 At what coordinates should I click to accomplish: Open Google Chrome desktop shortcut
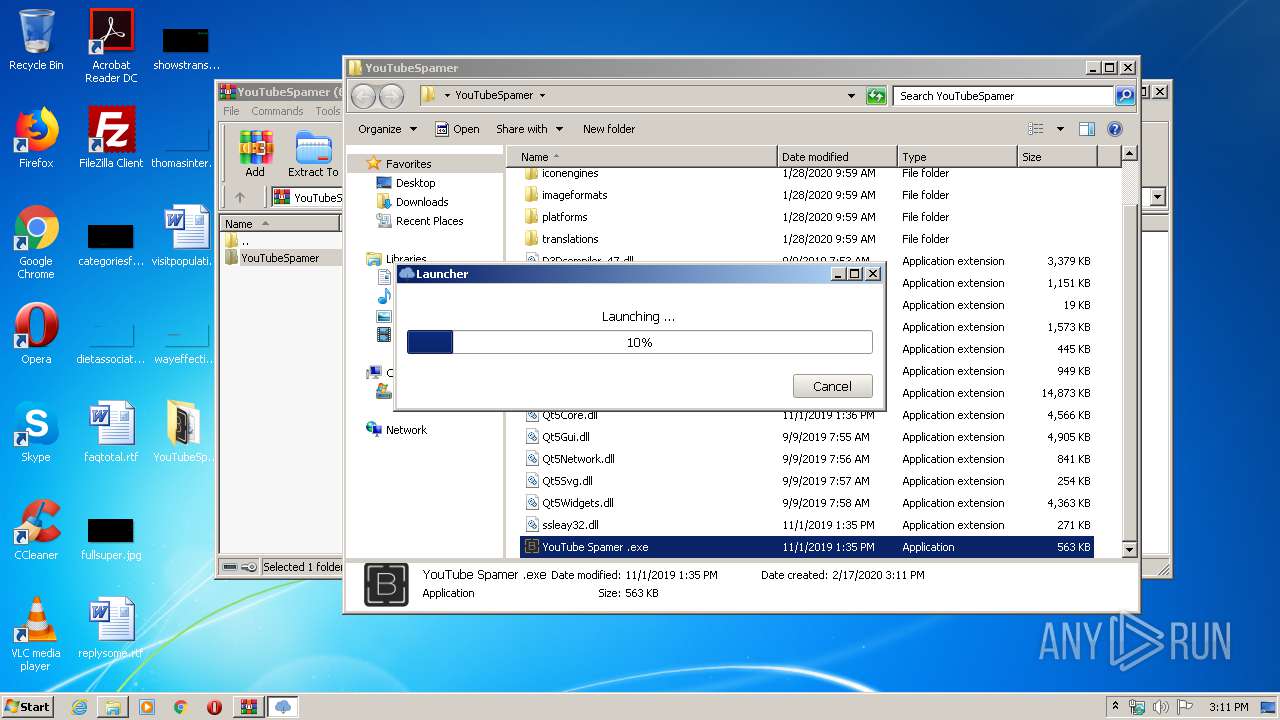pos(36,242)
